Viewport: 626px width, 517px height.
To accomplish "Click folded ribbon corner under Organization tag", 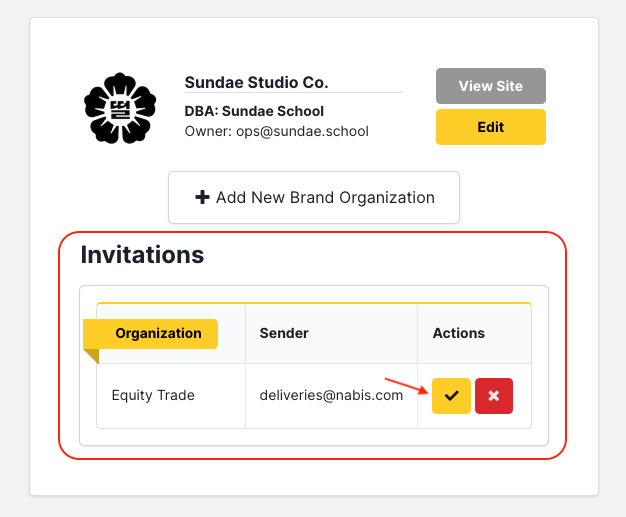I will coord(91,355).
